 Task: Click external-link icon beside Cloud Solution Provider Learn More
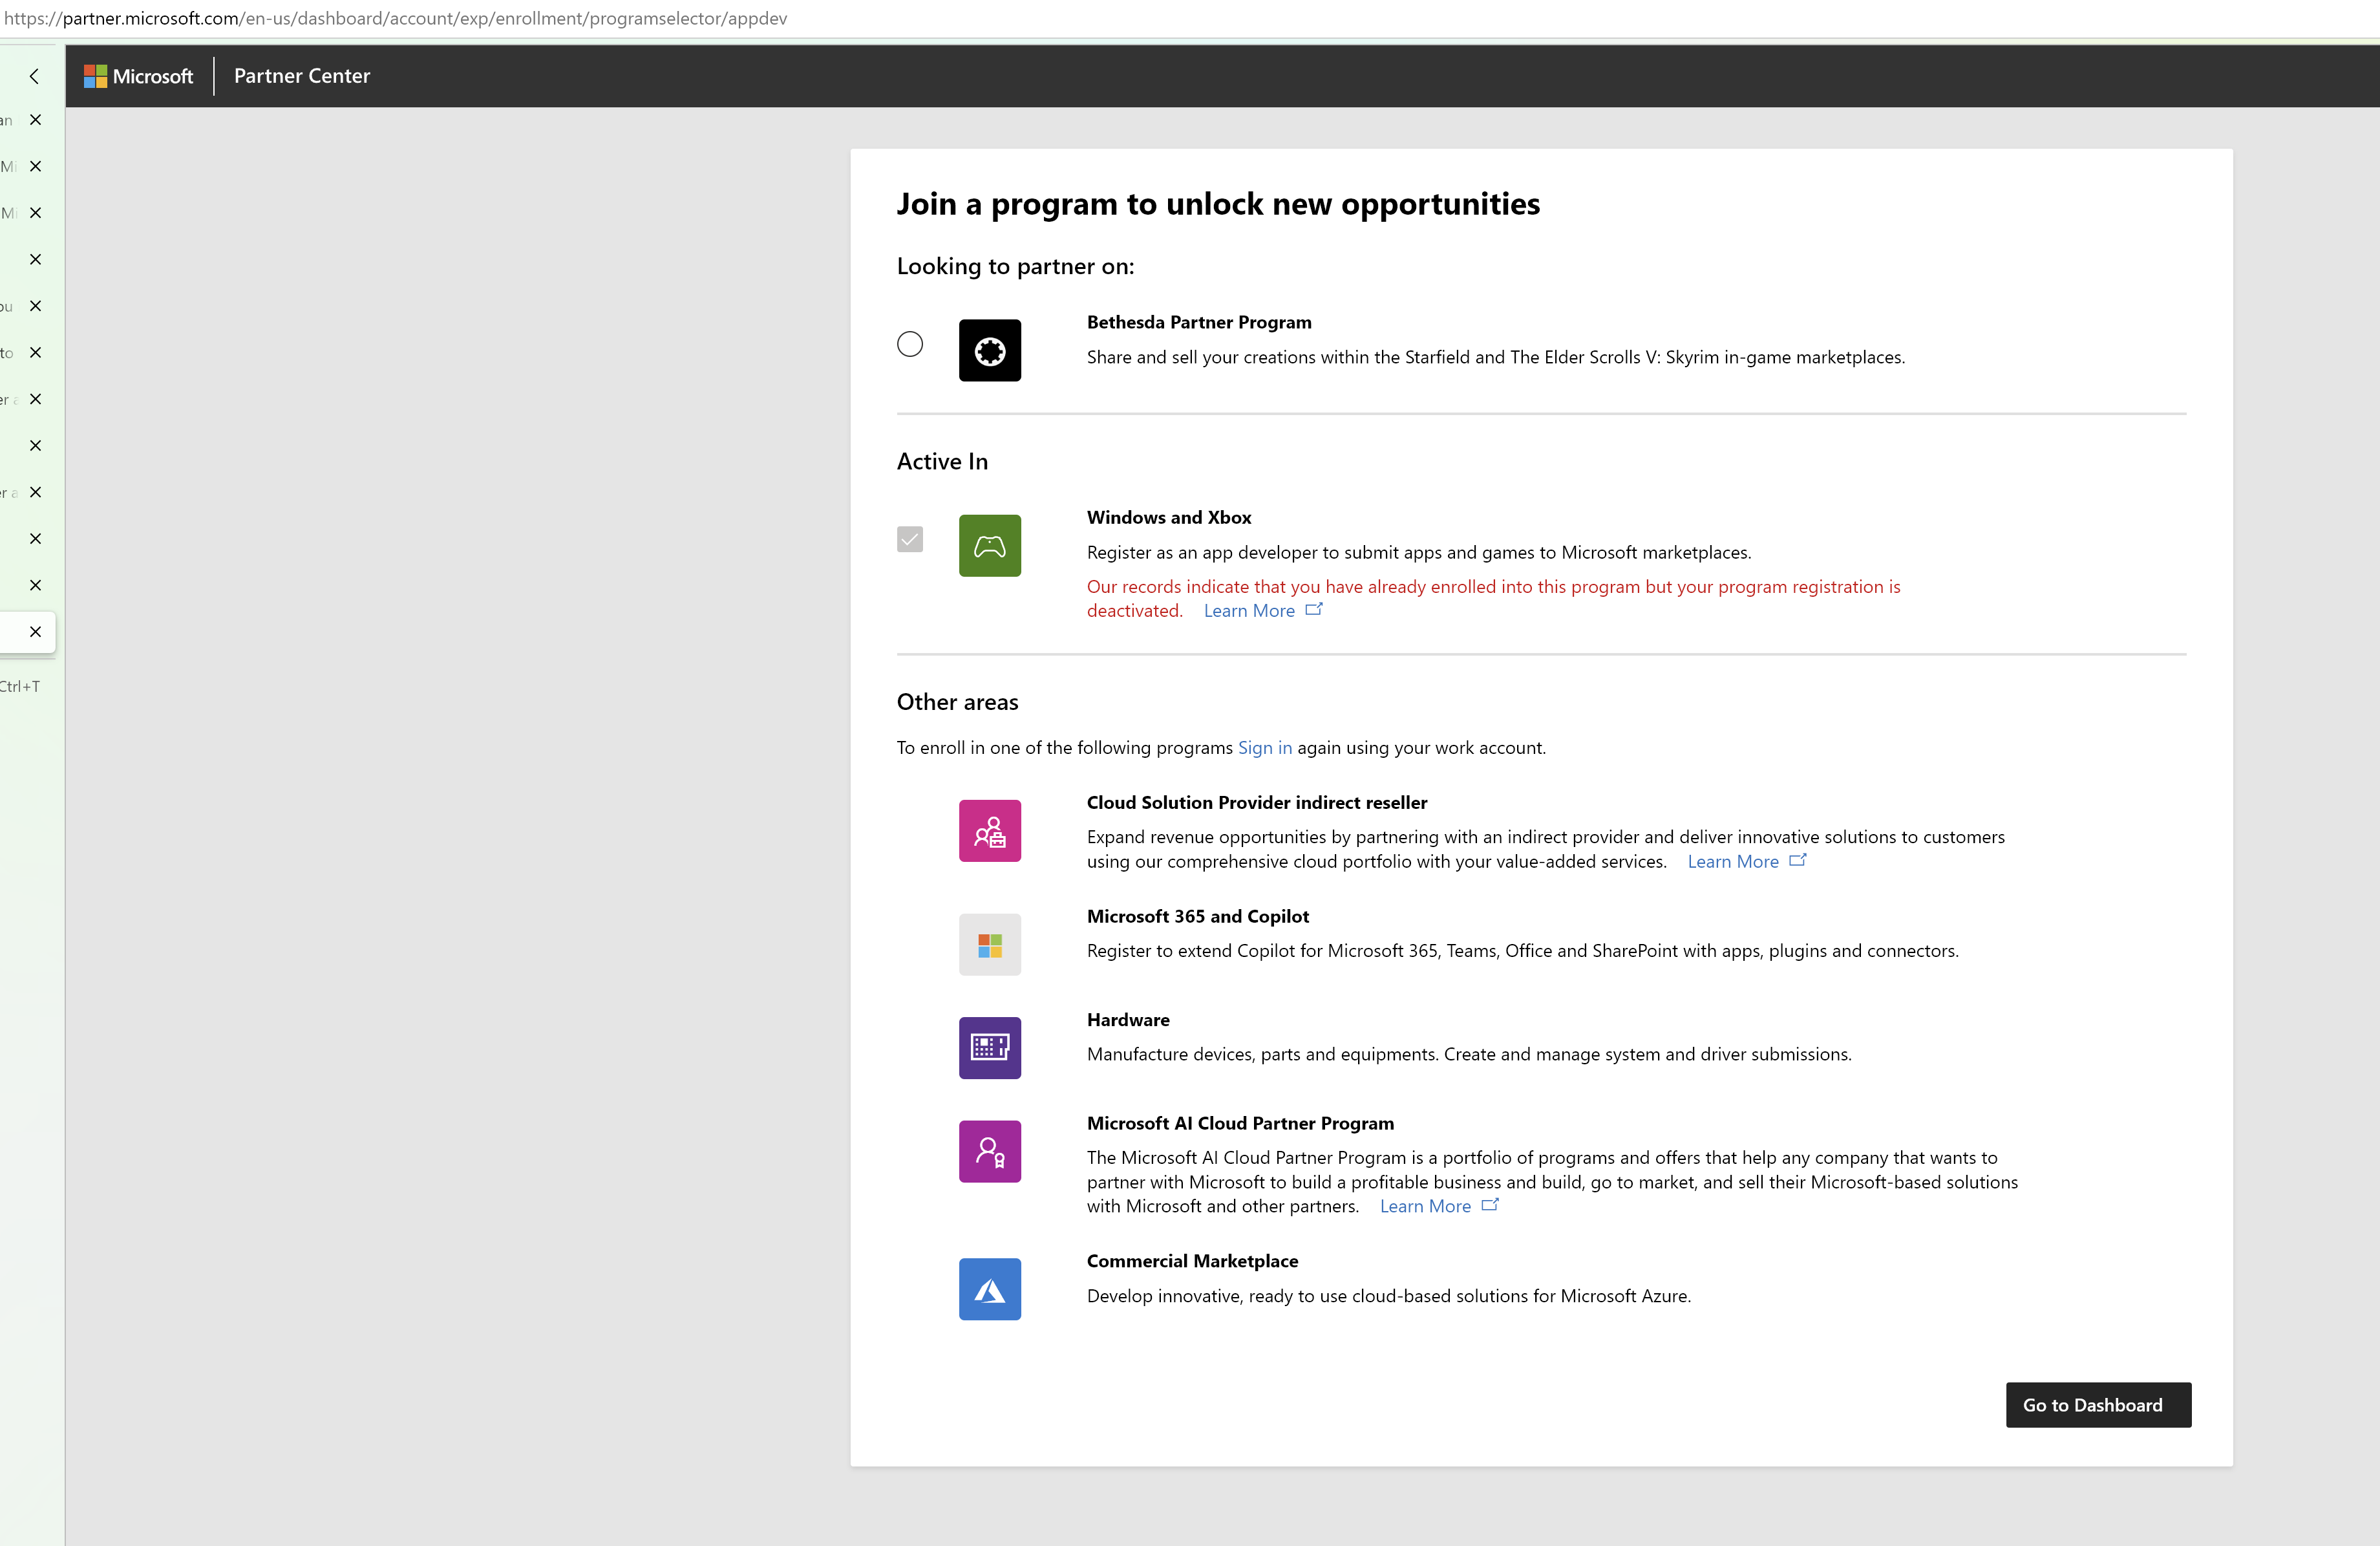tap(1797, 860)
